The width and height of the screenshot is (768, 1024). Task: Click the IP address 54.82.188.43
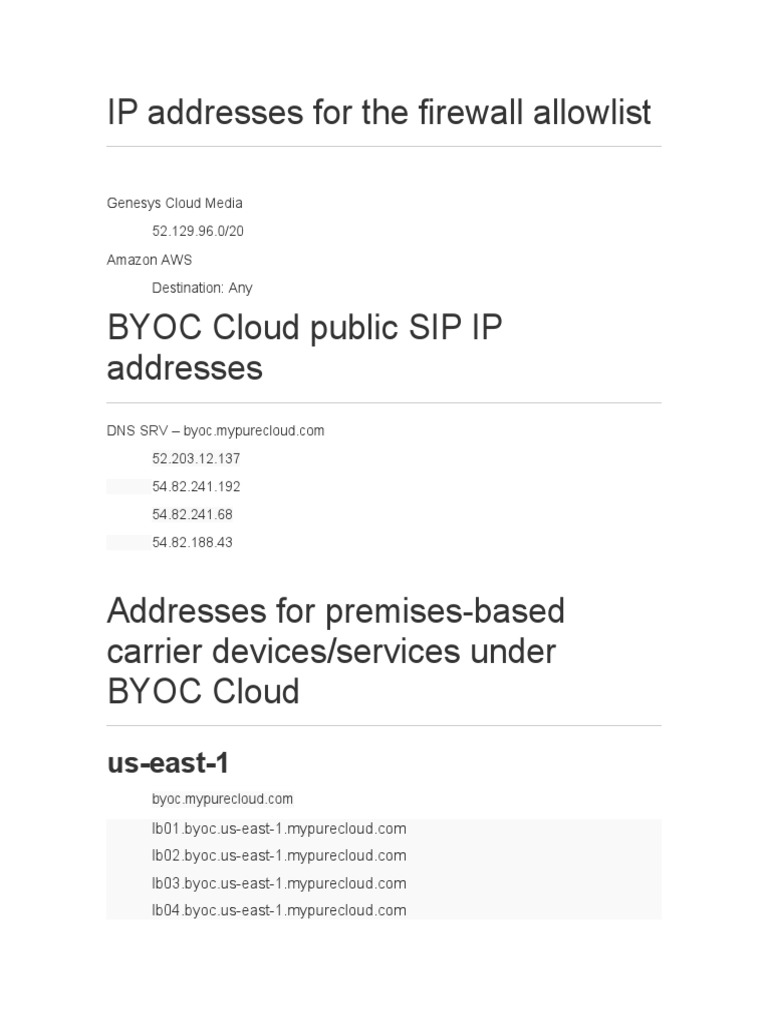pos(192,543)
